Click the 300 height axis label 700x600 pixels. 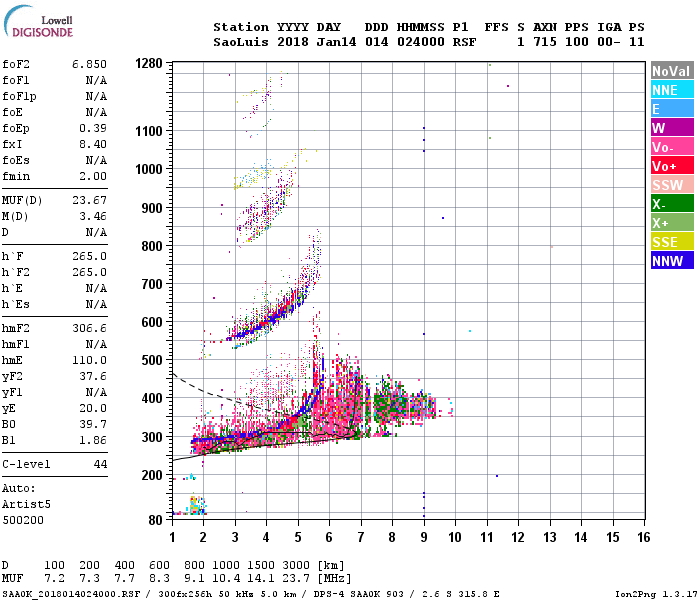tap(152, 437)
